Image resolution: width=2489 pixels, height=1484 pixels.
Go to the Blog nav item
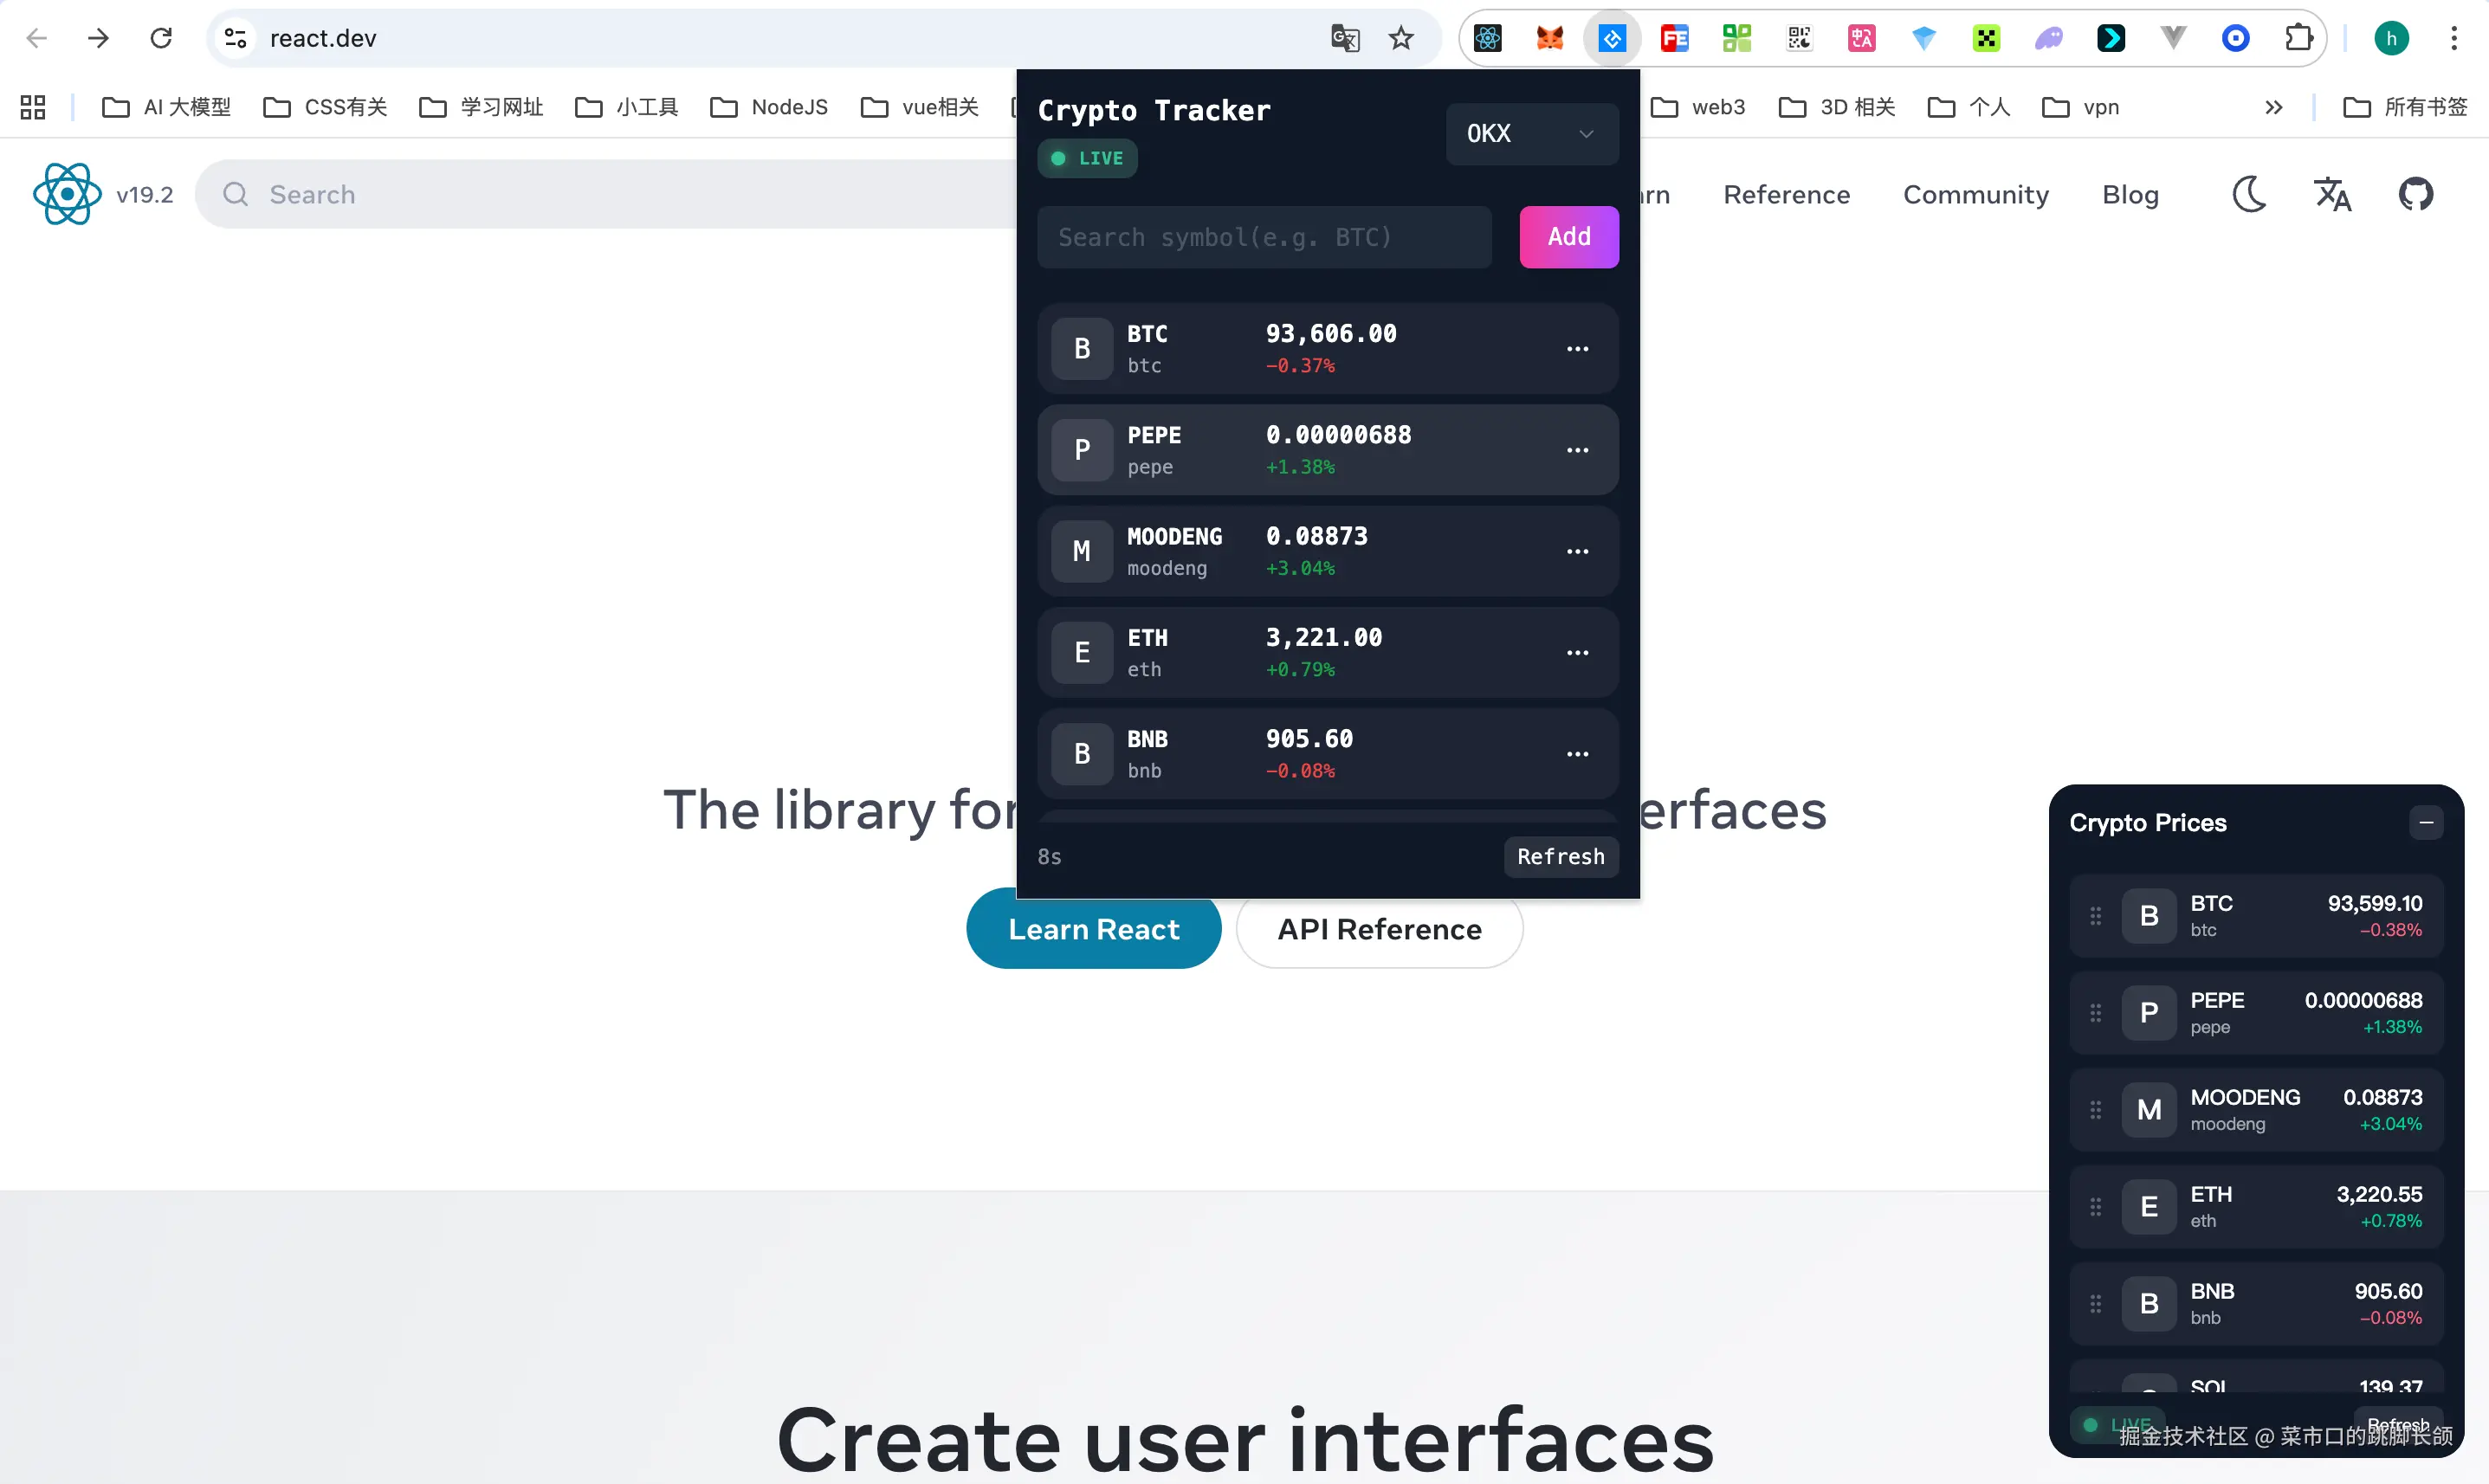(2130, 194)
